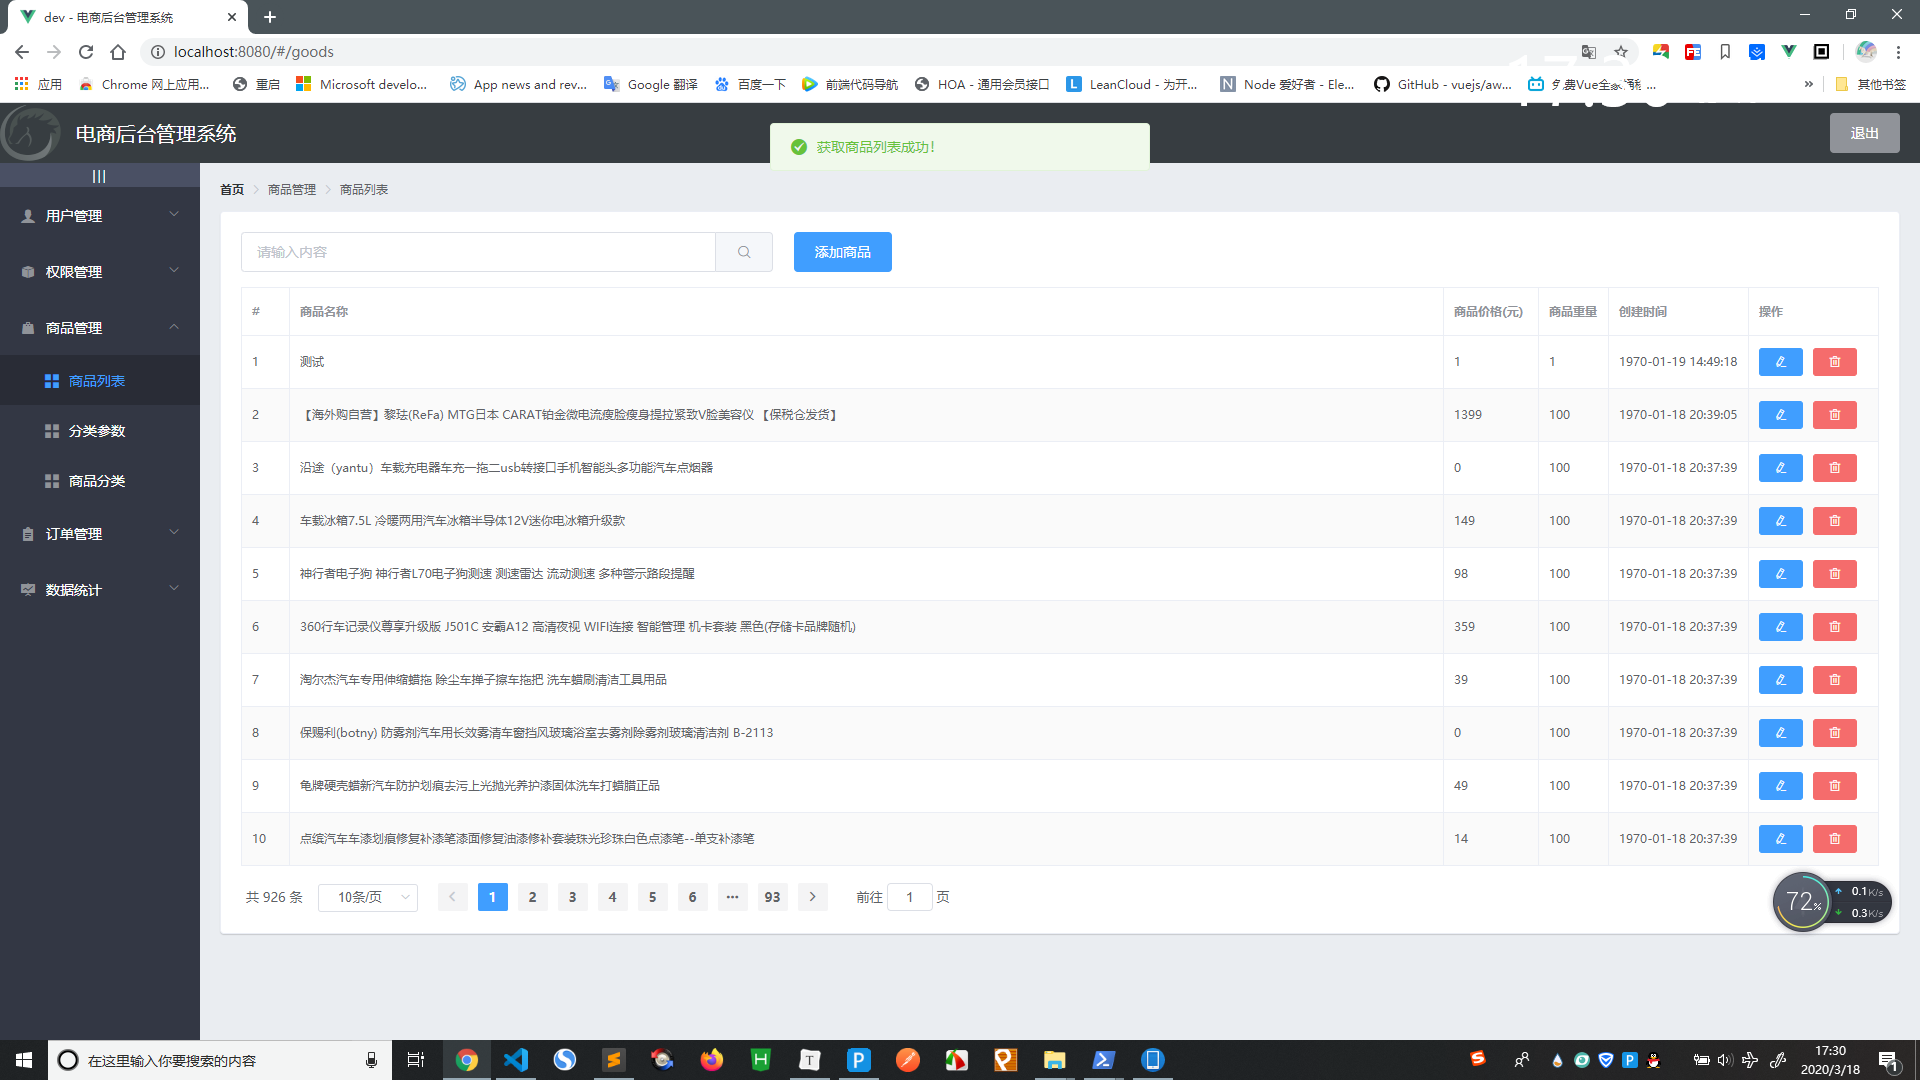Select the 商品分类 menu item
Image resolution: width=1920 pixels, height=1080 pixels.
(x=97, y=481)
